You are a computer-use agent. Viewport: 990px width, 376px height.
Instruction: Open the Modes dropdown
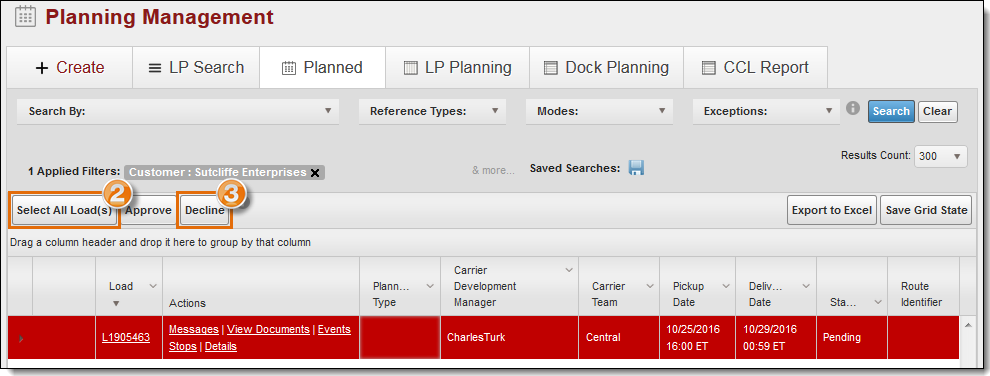(599, 111)
